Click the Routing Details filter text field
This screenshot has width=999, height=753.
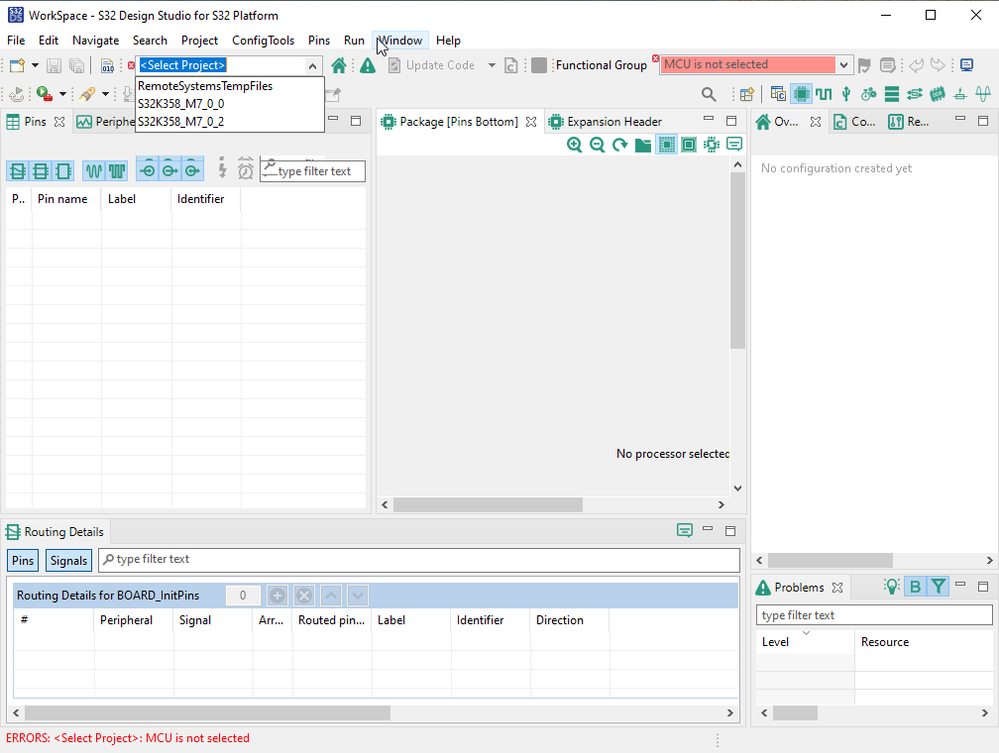click(419, 559)
